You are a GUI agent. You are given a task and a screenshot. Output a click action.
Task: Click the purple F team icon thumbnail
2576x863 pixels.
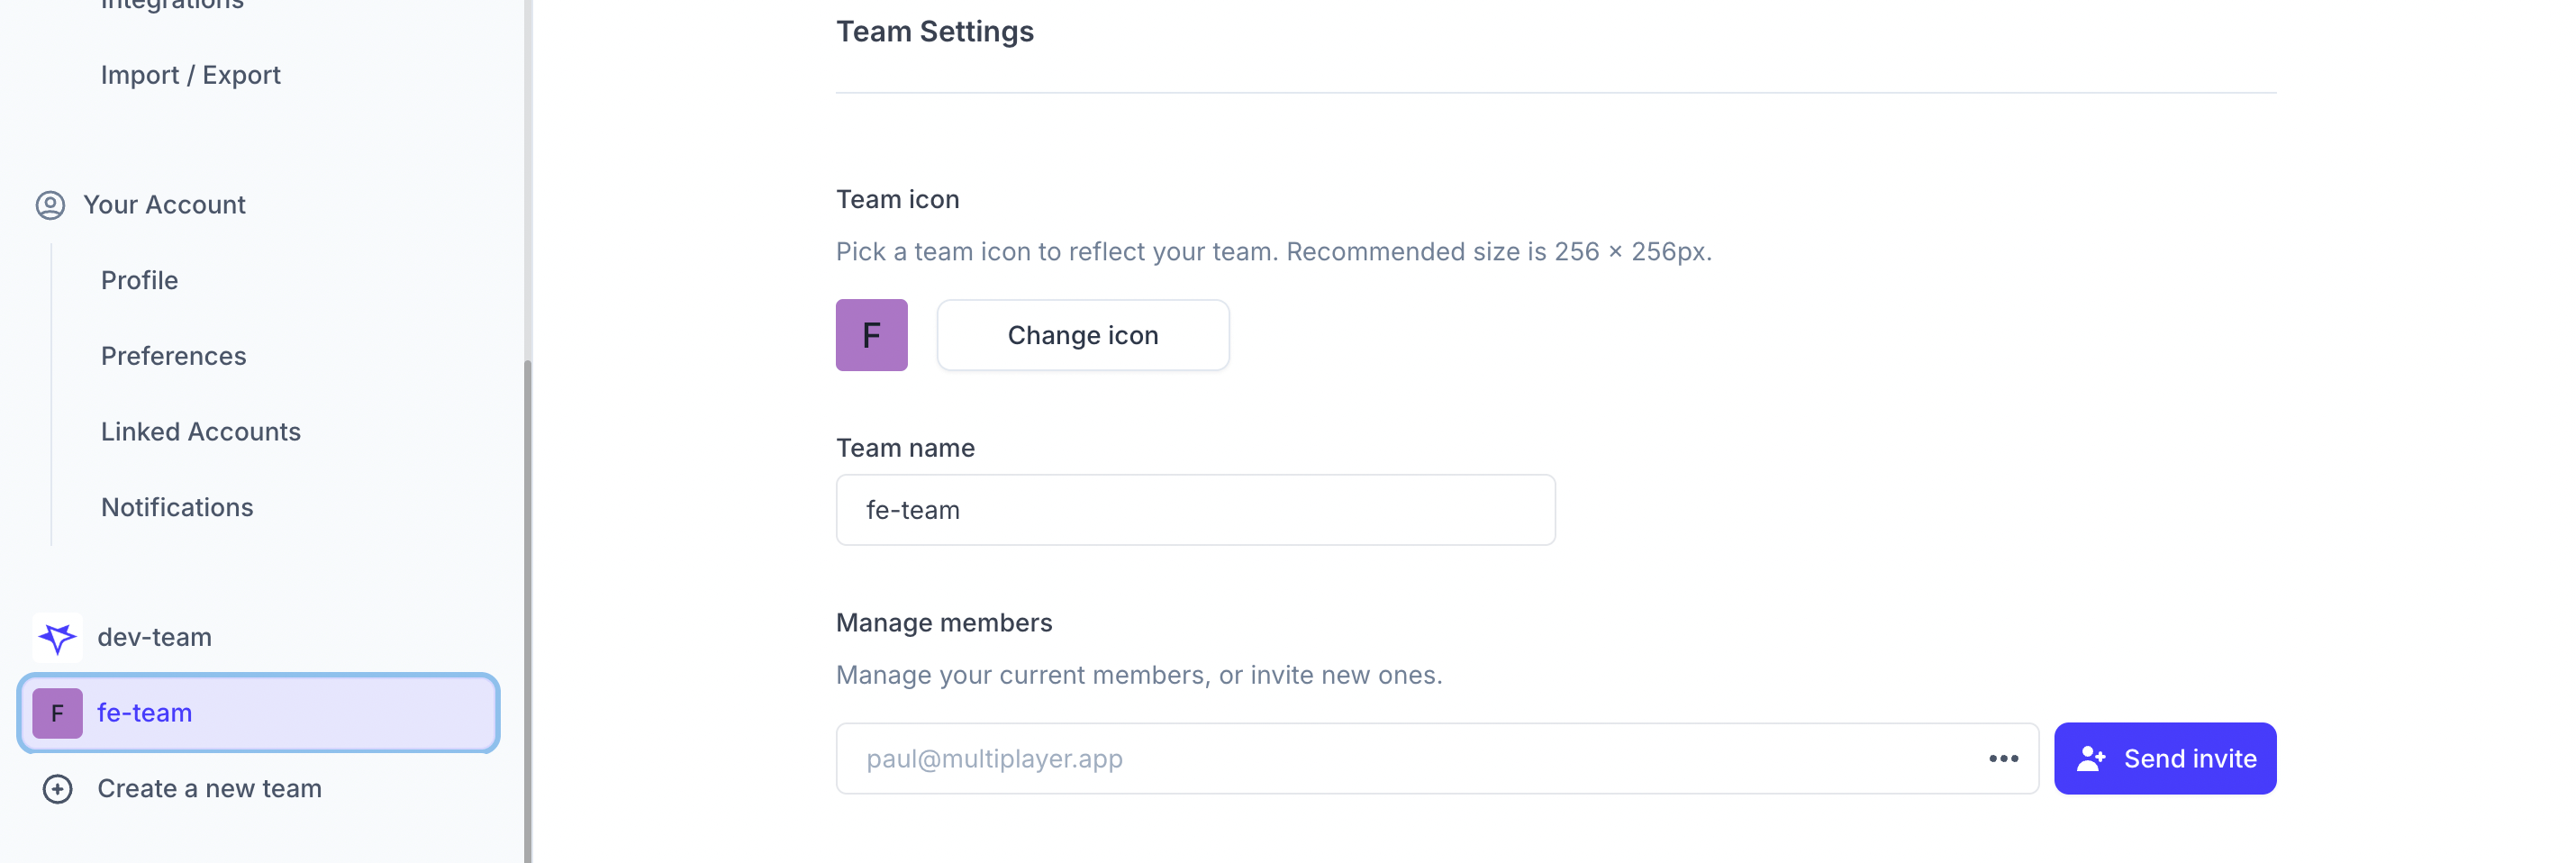click(x=871, y=335)
